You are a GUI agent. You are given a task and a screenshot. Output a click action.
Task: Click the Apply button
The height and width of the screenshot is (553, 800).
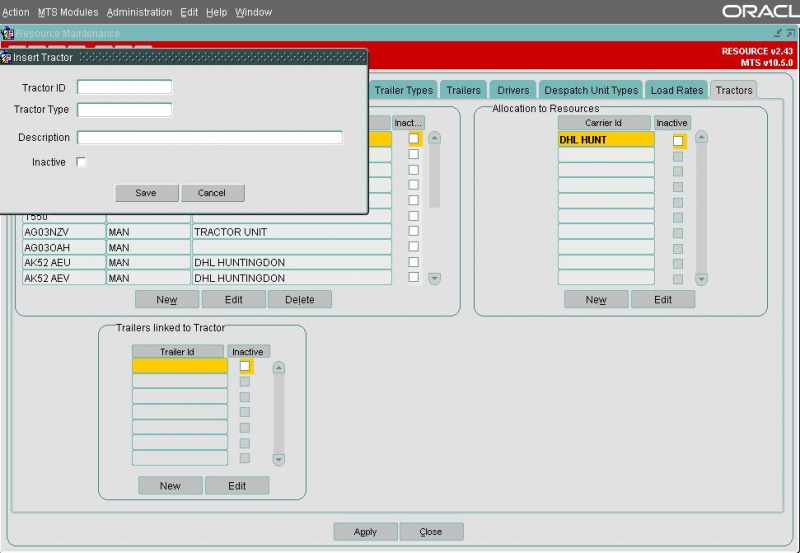point(365,532)
